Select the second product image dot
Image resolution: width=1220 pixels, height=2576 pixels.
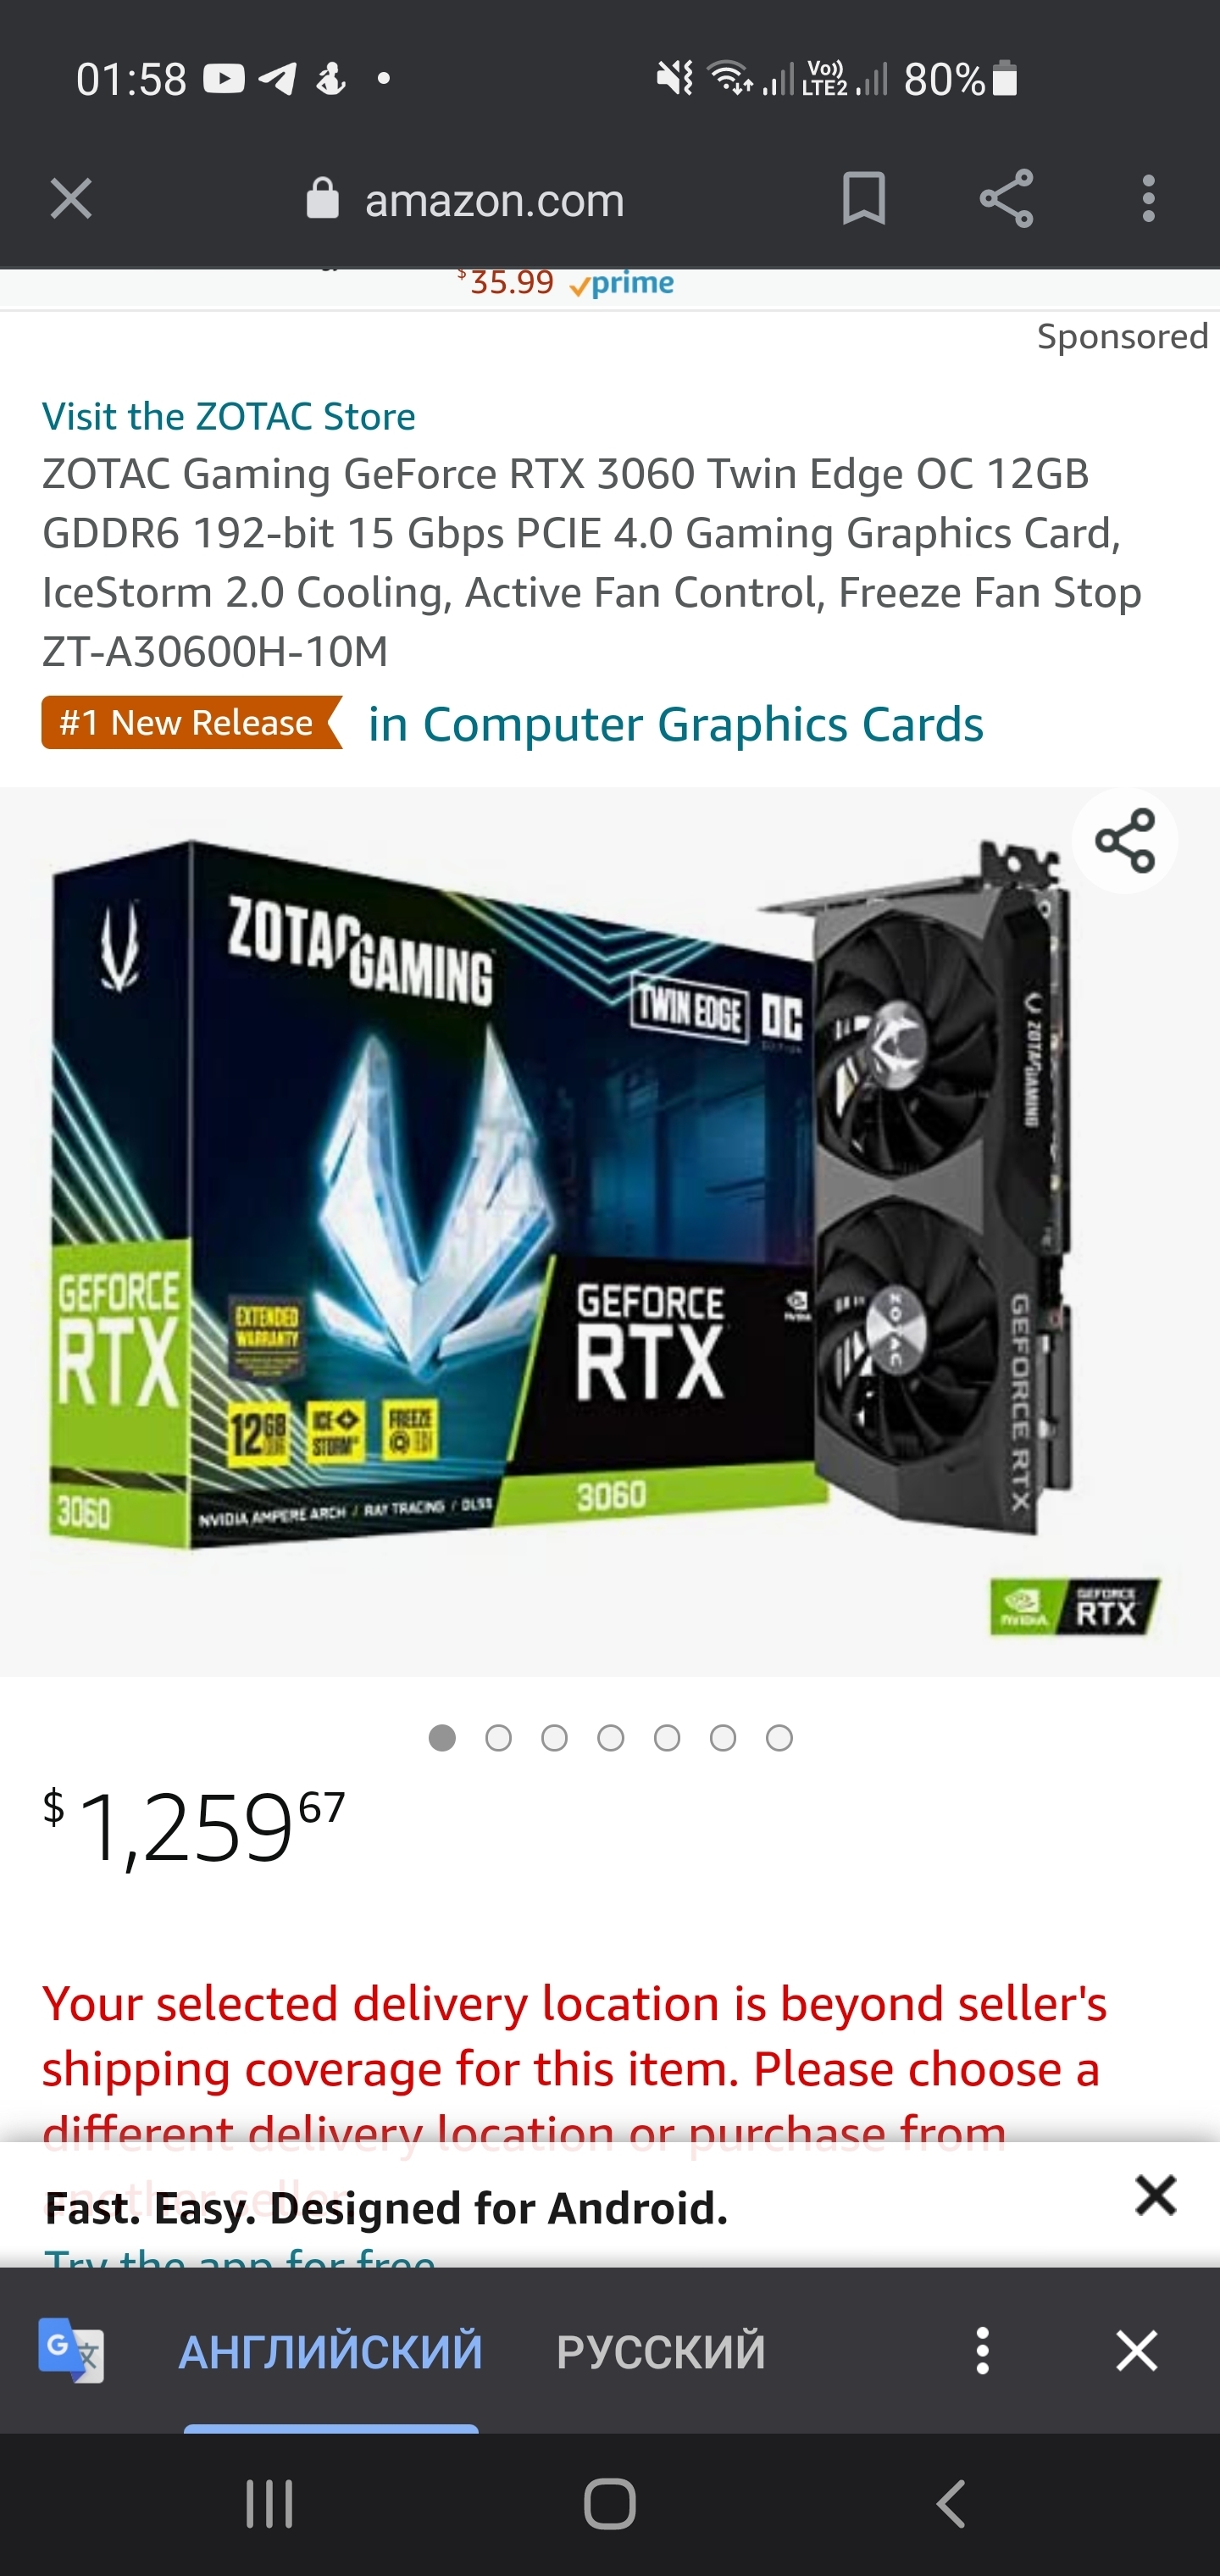pos(498,1738)
